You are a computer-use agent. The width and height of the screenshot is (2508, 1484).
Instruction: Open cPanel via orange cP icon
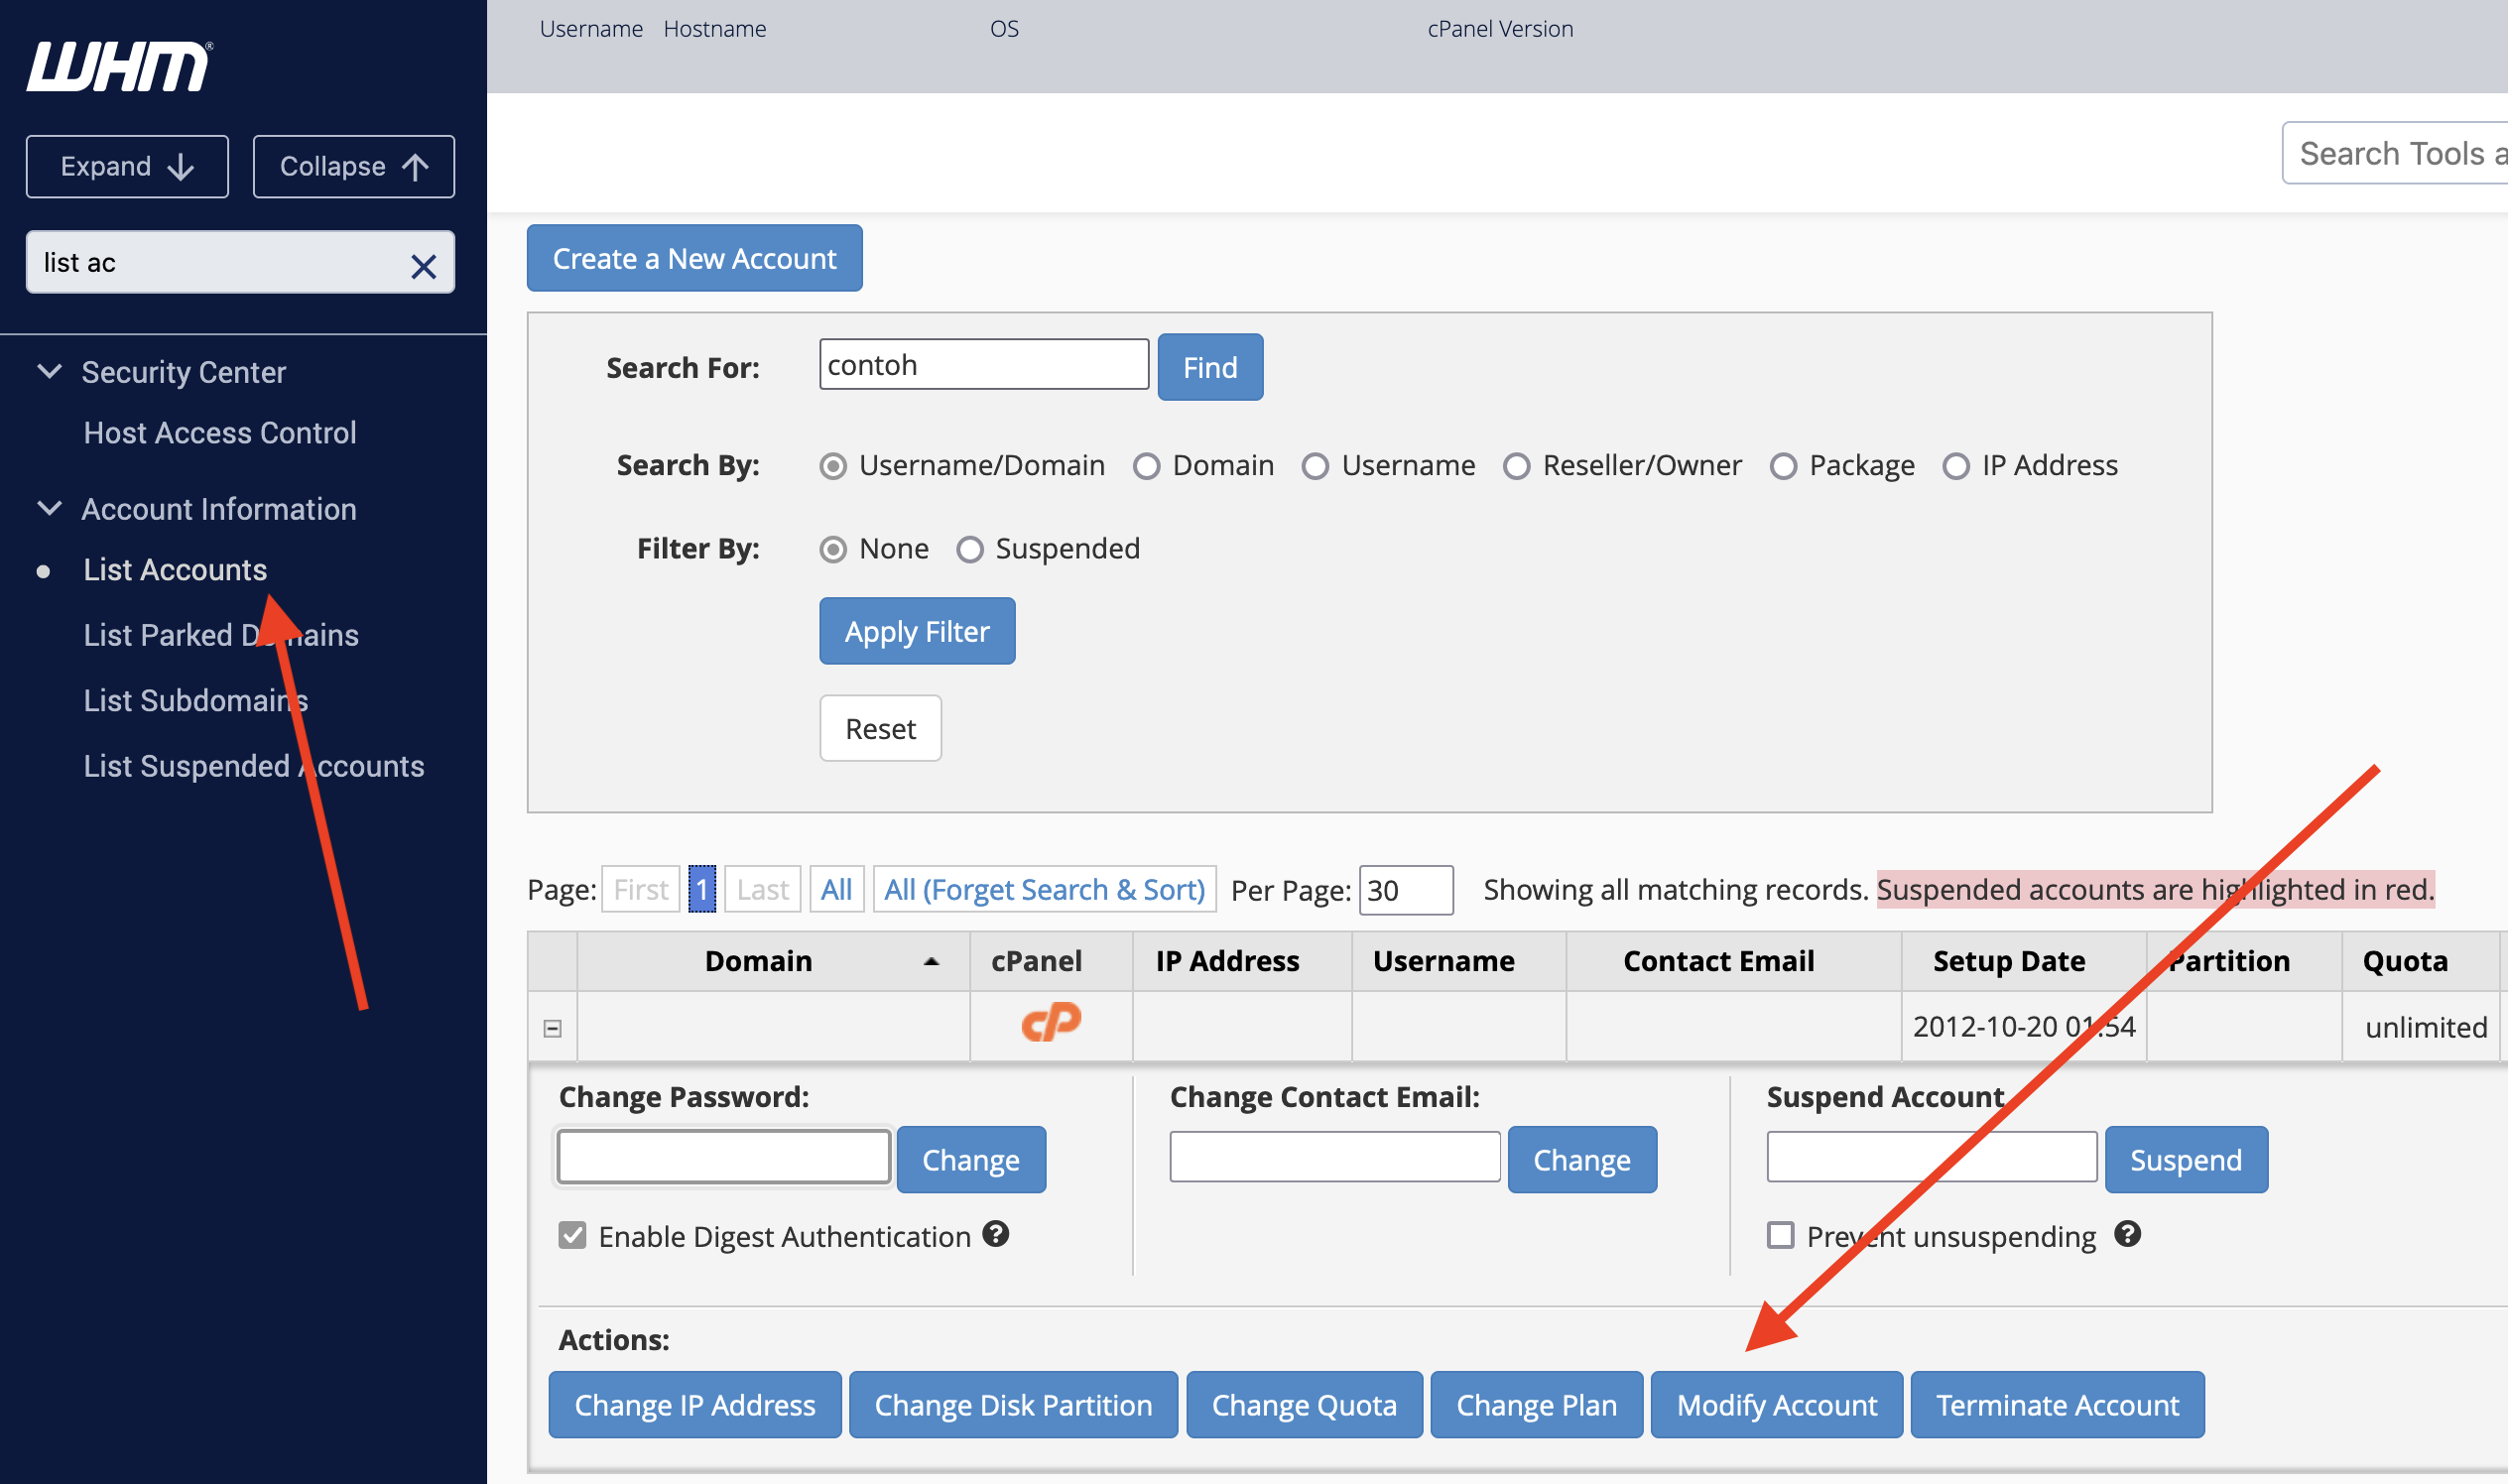click(x=1050, y=1023)
